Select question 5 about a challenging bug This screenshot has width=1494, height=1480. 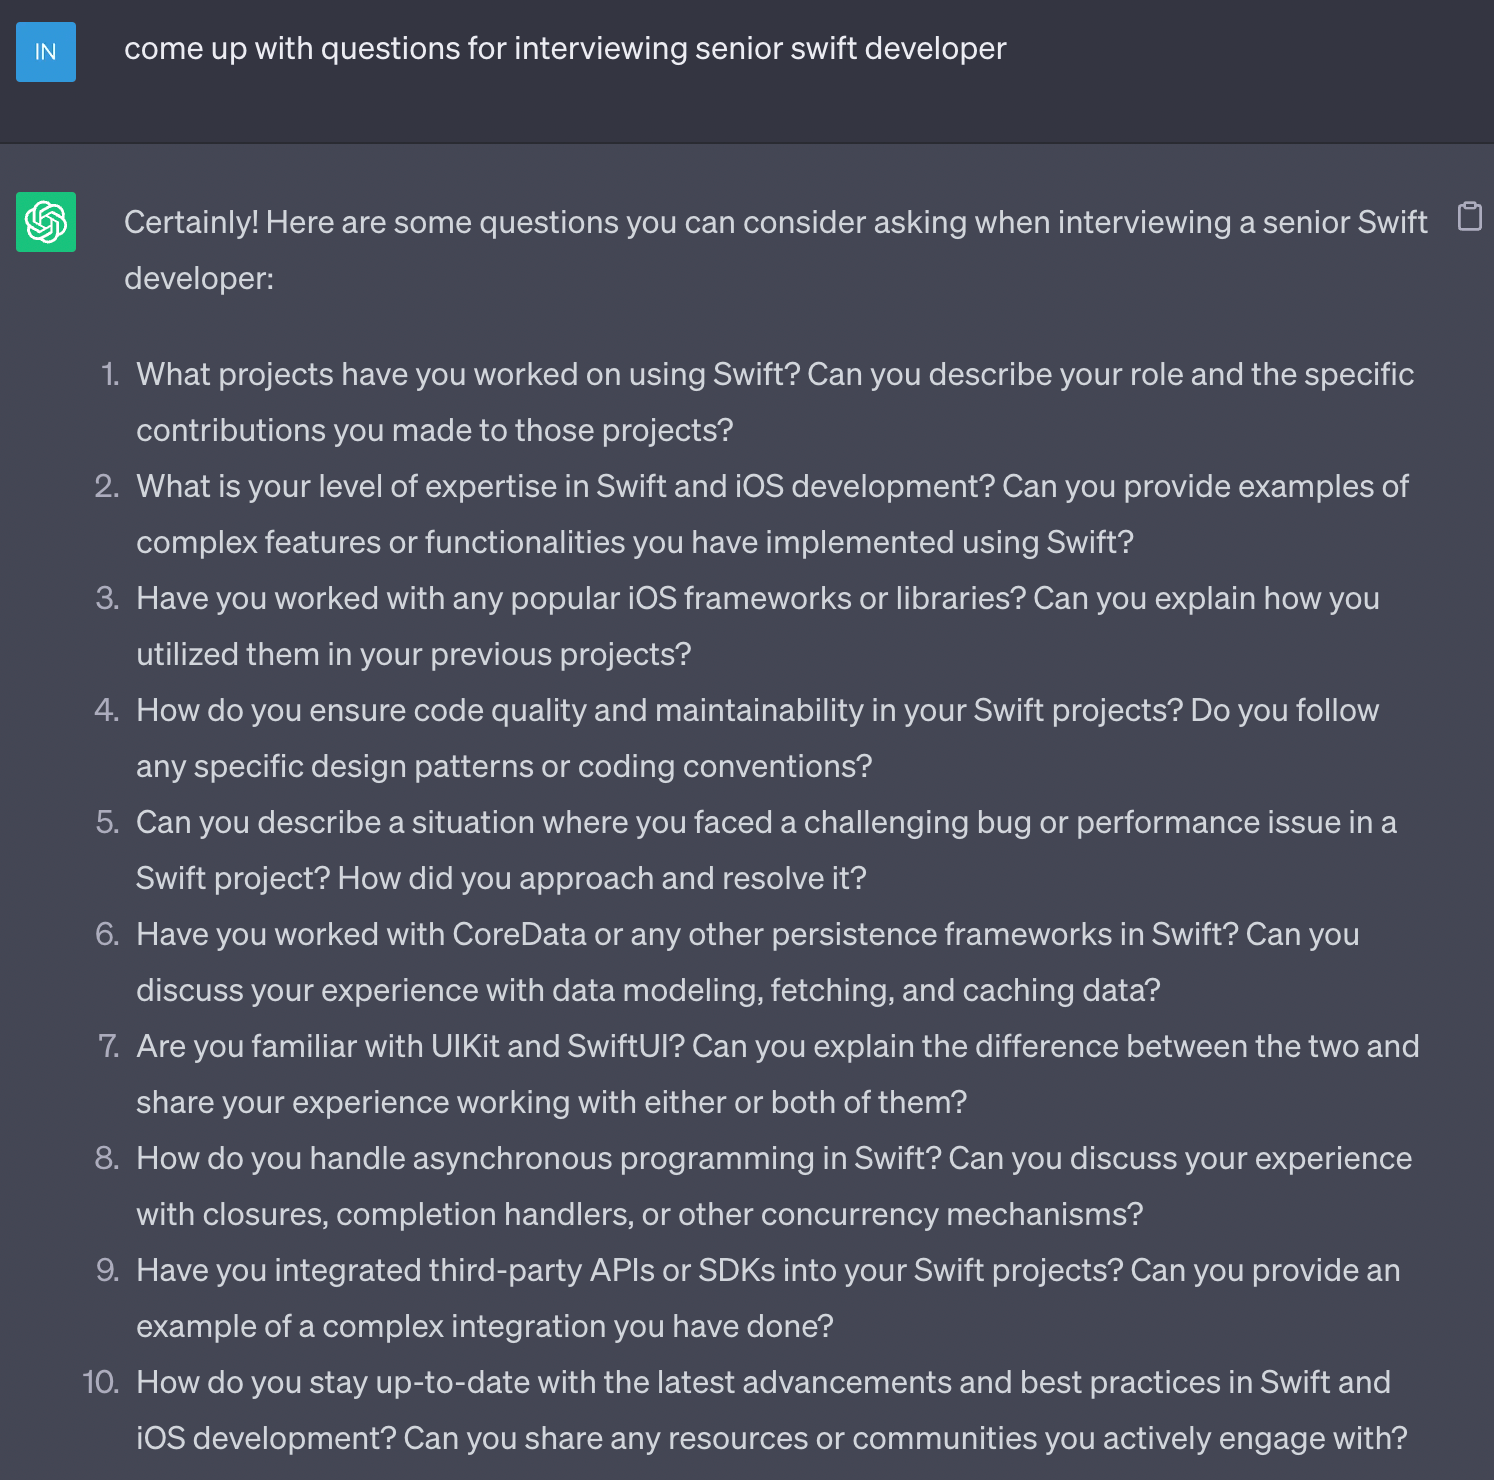click(766, 850)
